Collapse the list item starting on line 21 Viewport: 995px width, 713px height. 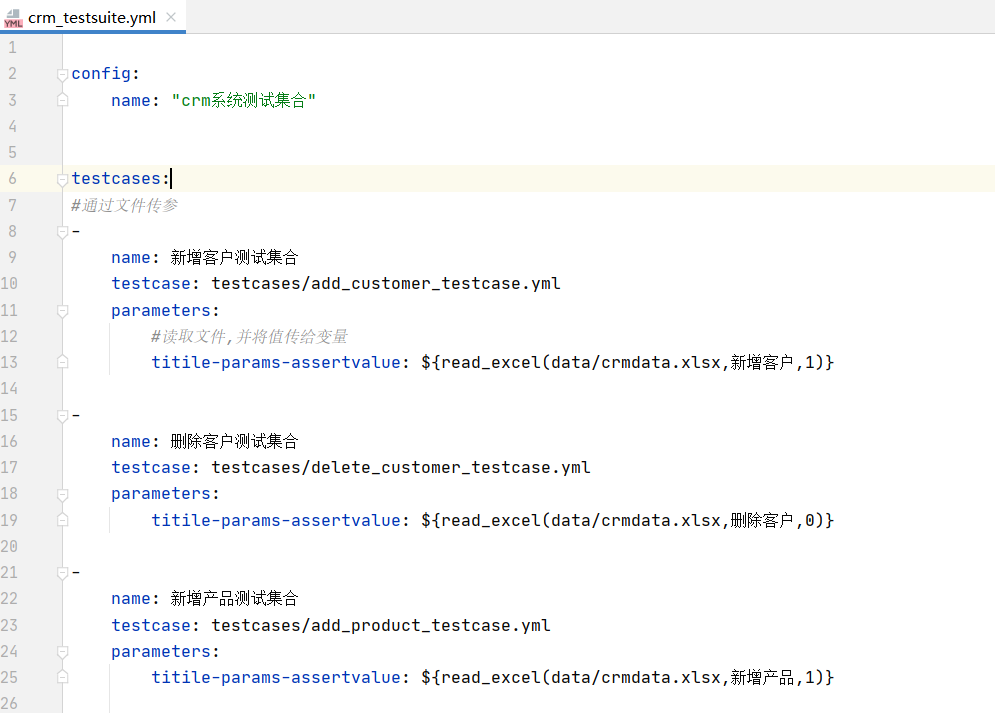63,573
